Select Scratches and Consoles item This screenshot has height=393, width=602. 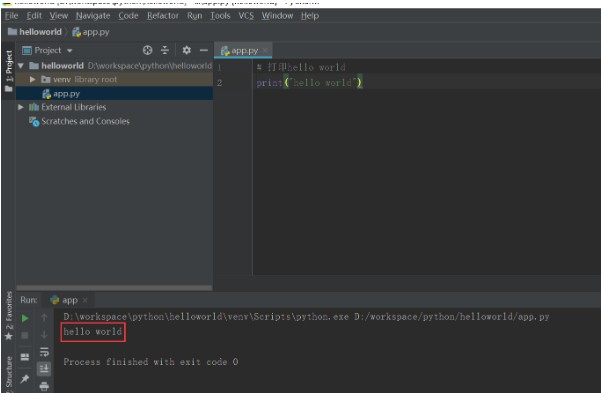click(x=79, y=121)
